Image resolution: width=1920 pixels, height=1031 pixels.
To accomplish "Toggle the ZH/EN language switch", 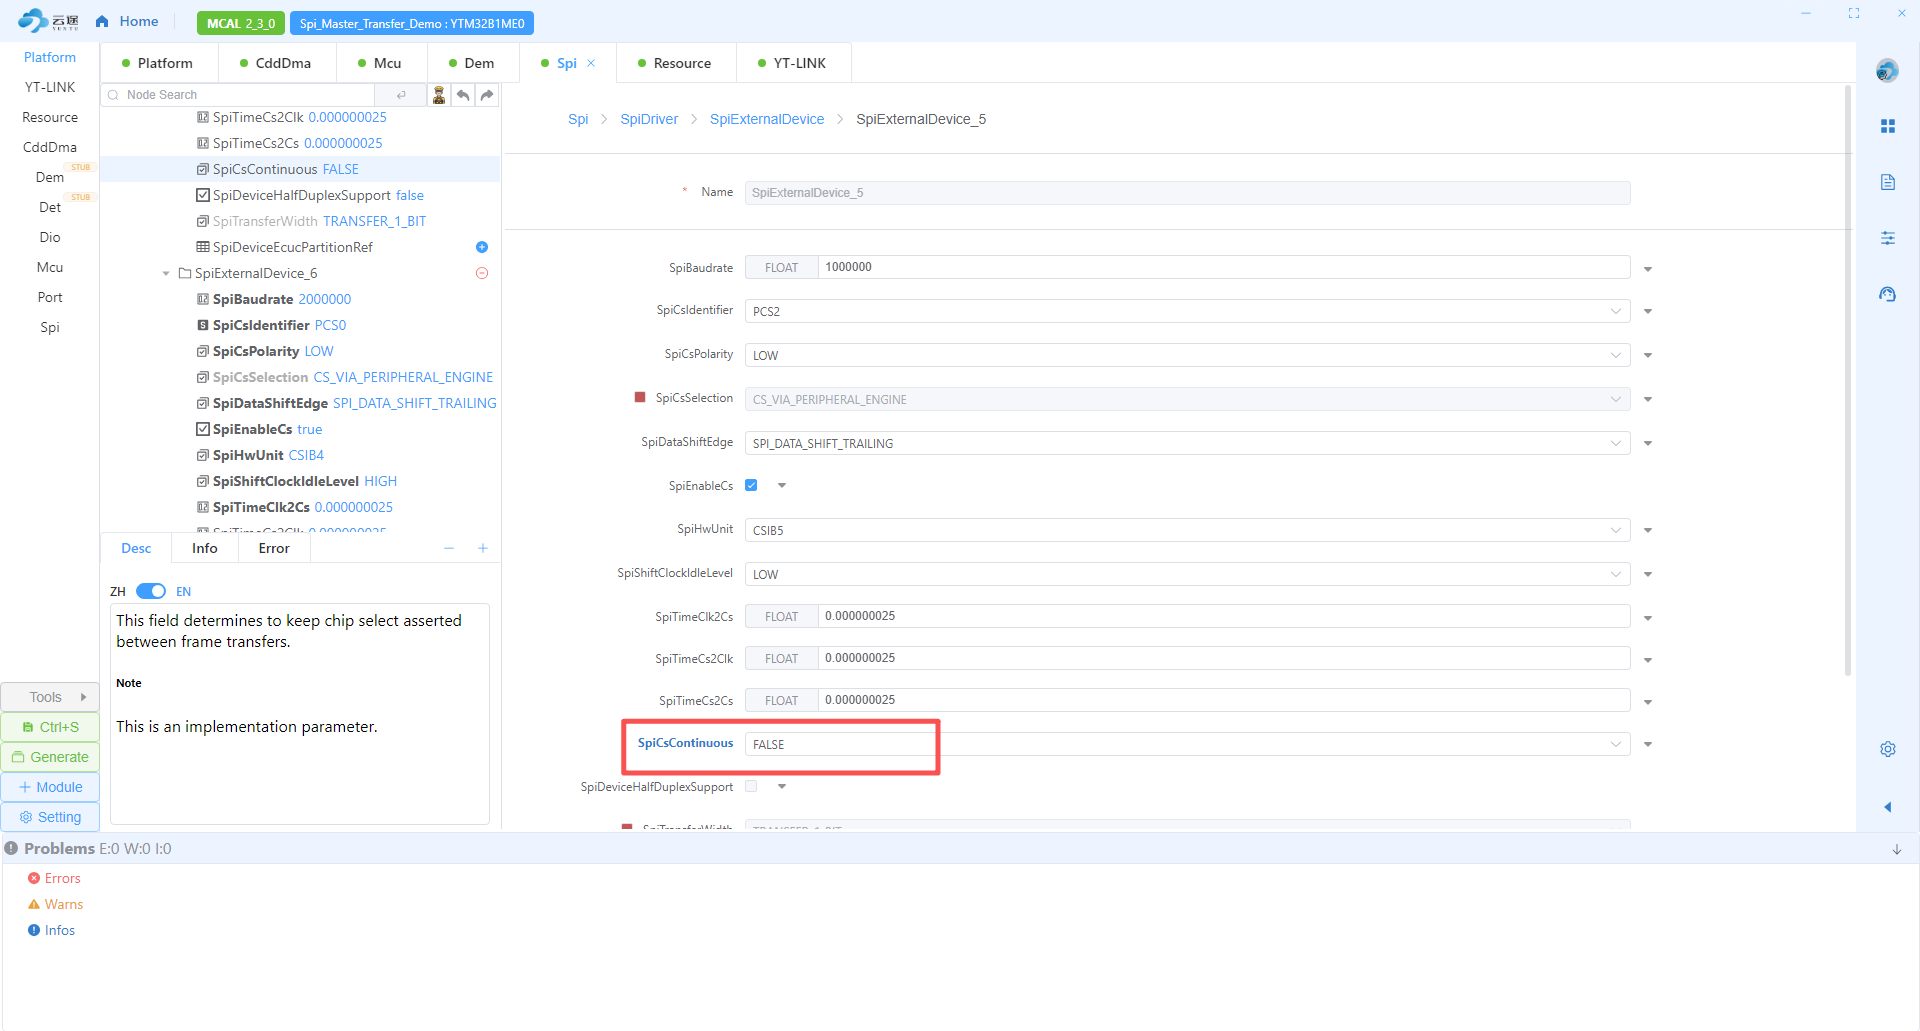I will coord(151,591).
